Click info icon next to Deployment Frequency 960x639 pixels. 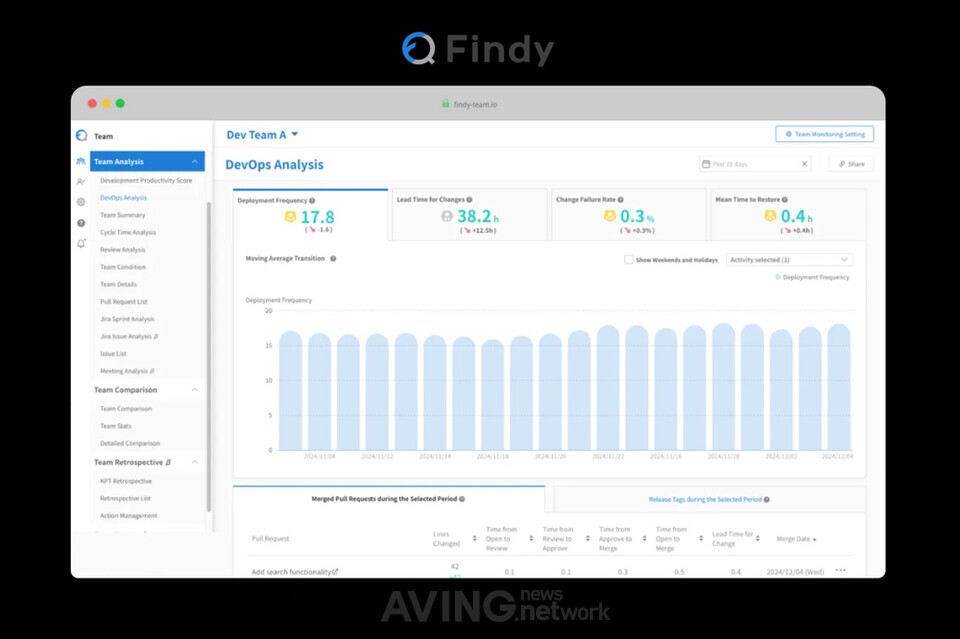[x=312, y=200]
